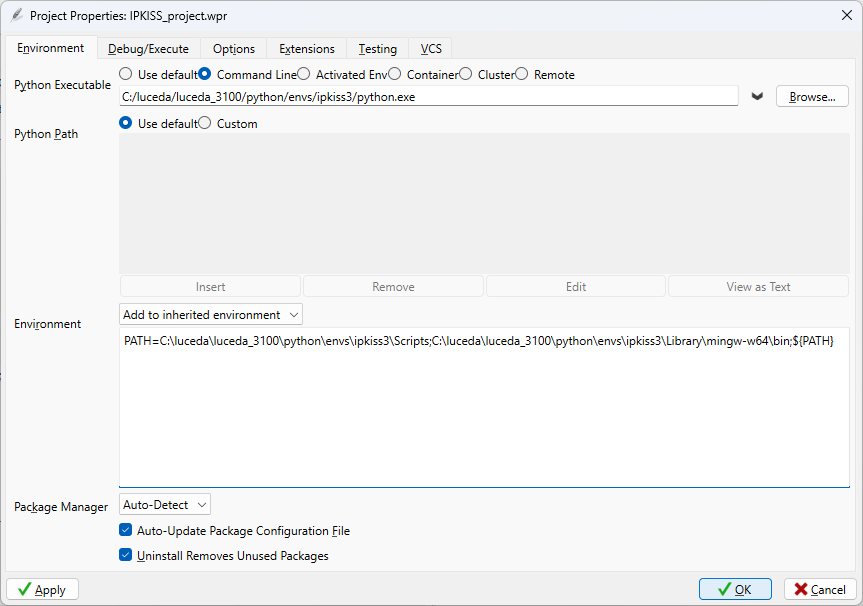Go to the Extensions tab
The height and width of the screenshot is (606, 863).
307,49
